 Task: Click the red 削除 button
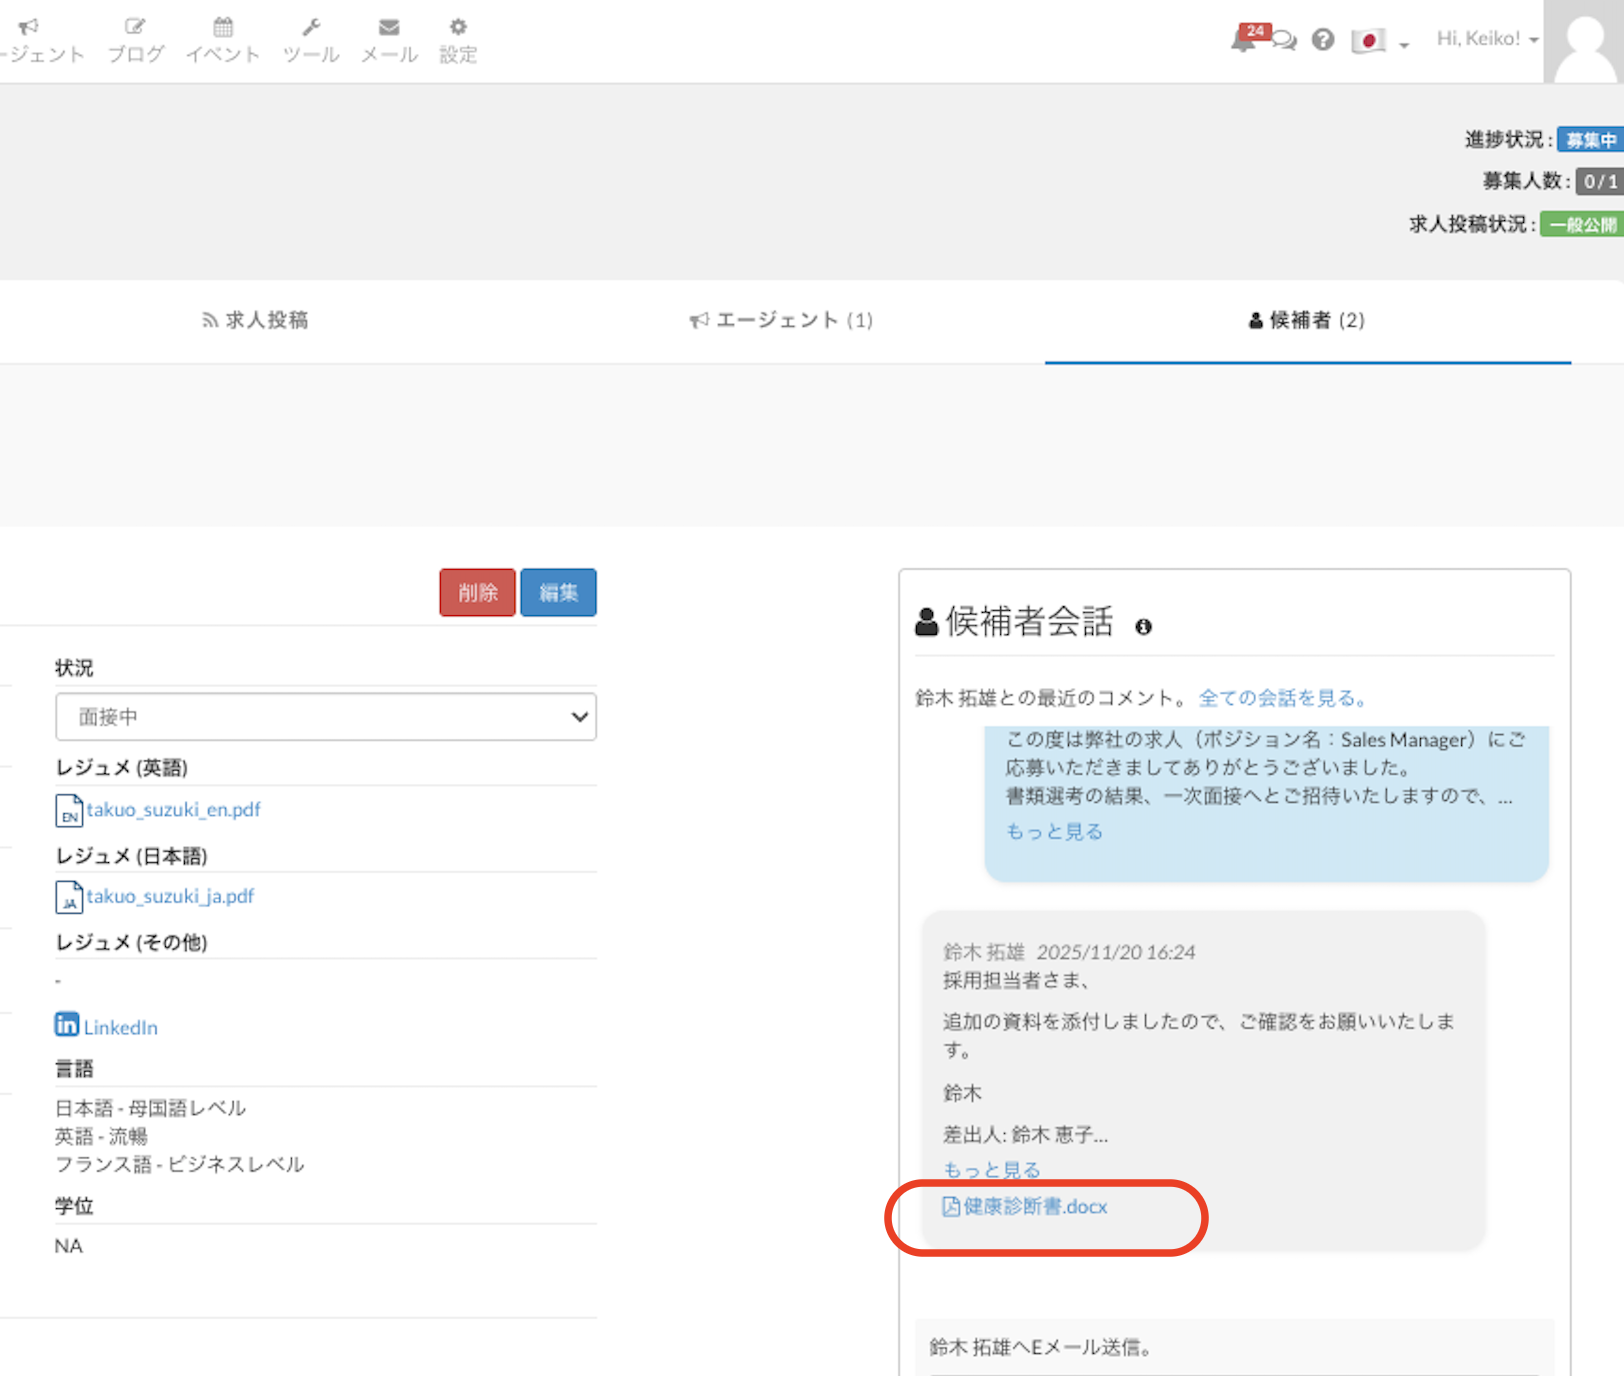pos(477,592)
